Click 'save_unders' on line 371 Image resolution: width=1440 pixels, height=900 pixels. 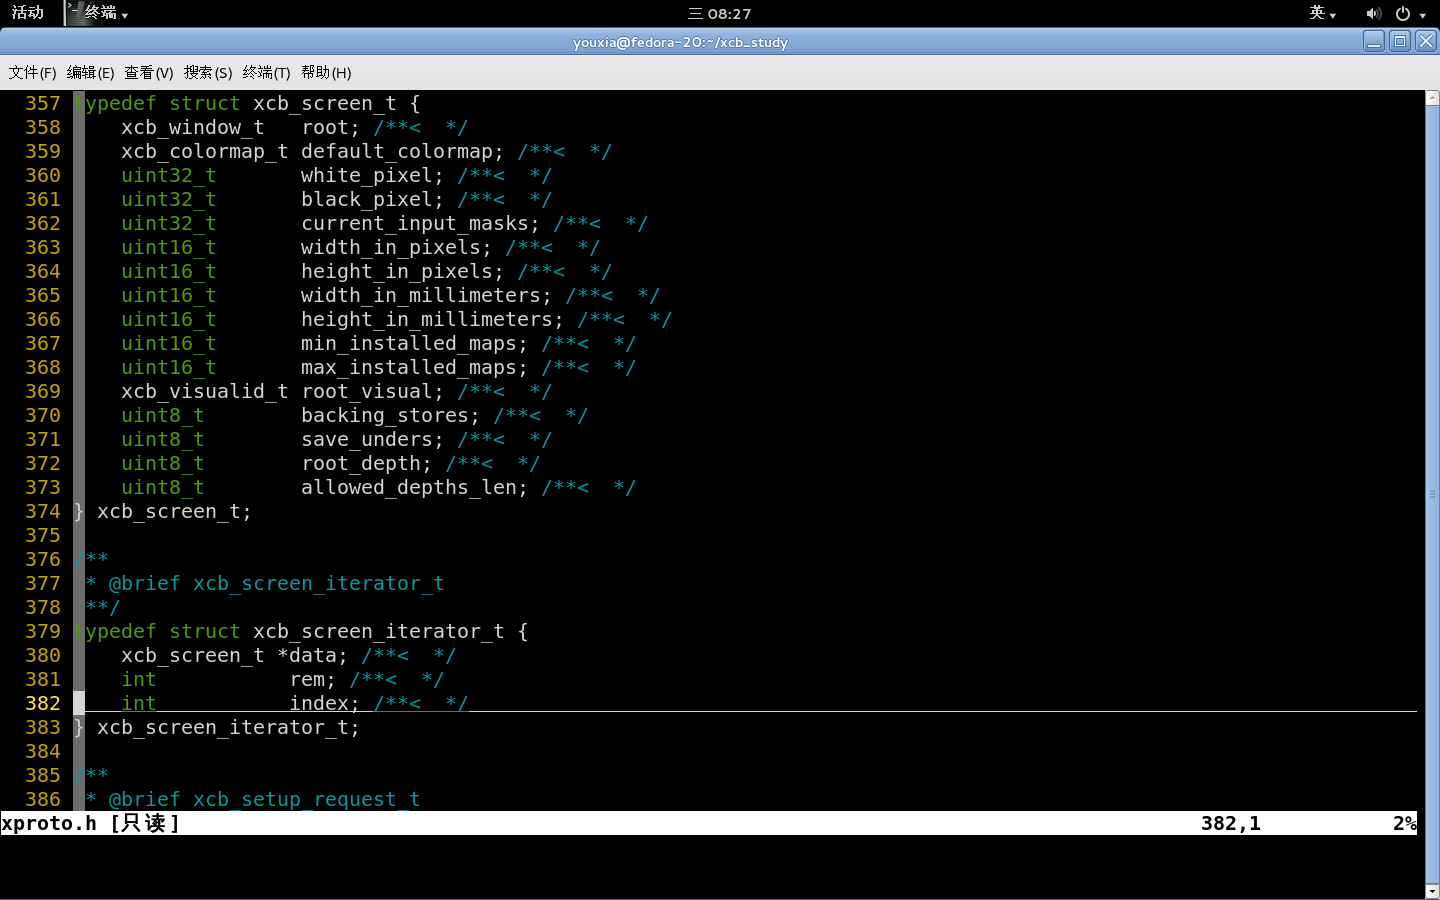(x=367, y=439)
